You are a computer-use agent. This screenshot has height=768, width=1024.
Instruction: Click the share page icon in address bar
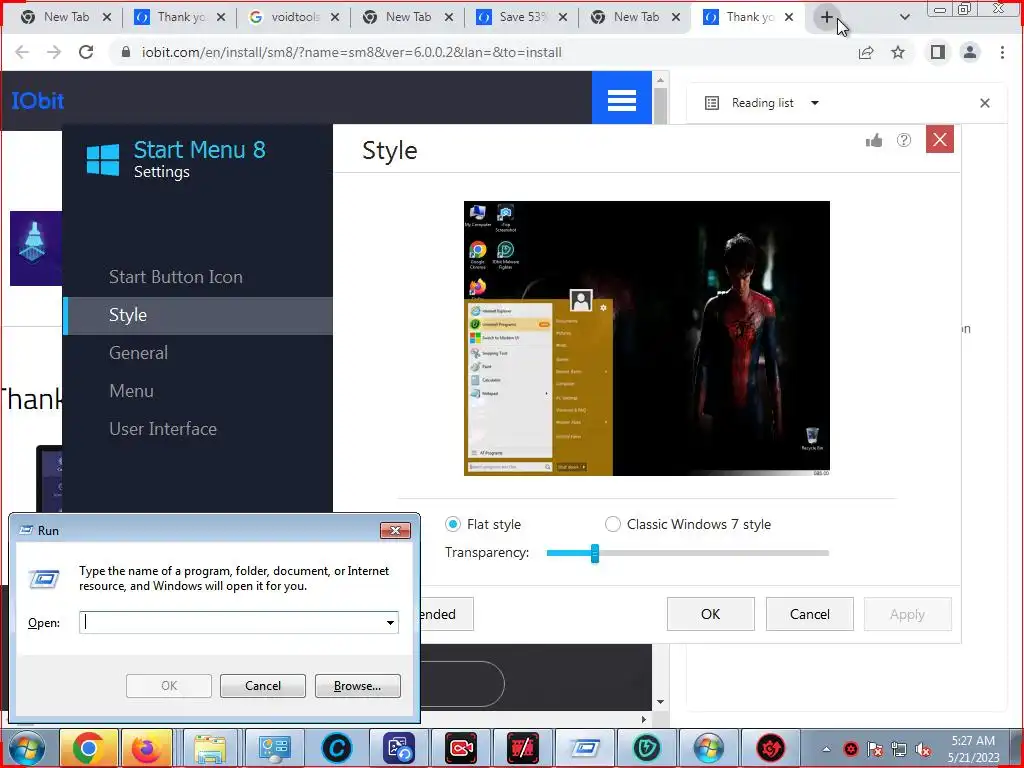(866, 52)
